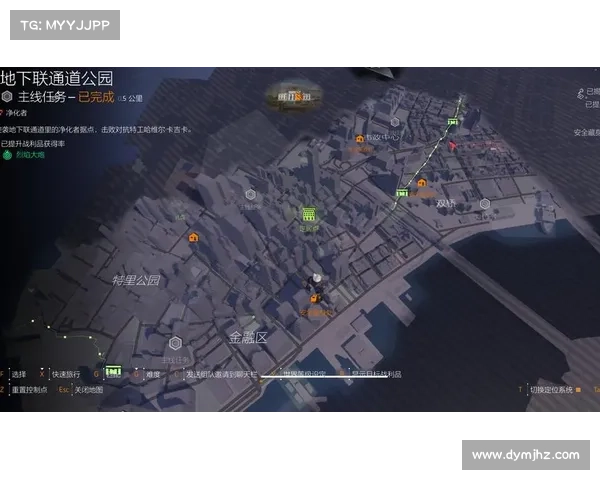Click the 主线任务 label under bottom hexagon
600x480 pixels.
(175, 360)
